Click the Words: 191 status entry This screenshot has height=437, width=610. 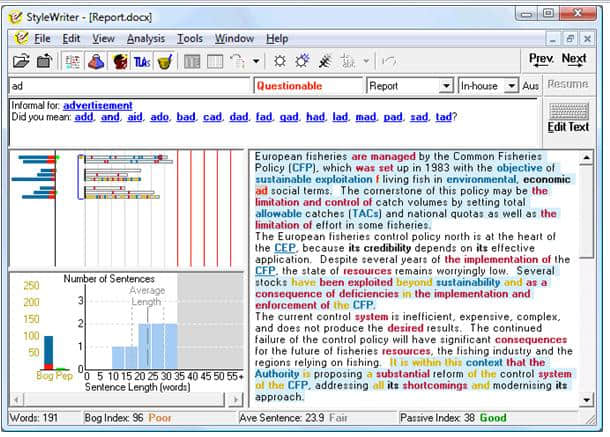click(x=34, y=418)
